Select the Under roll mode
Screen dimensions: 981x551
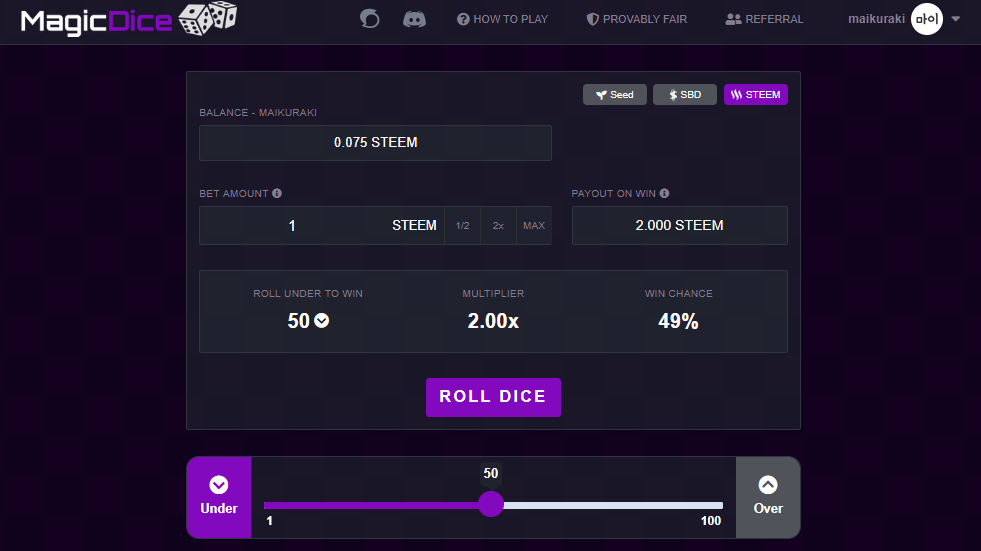(219, 497)
